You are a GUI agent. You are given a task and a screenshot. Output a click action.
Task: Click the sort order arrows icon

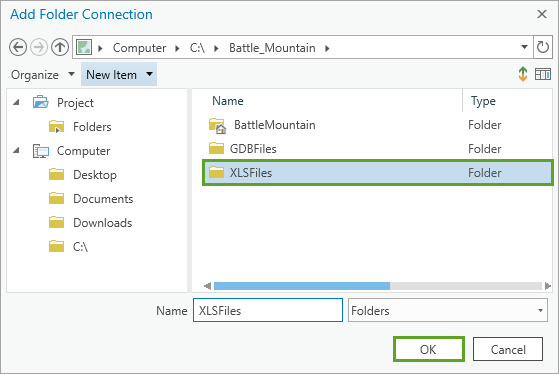point(523,74)
